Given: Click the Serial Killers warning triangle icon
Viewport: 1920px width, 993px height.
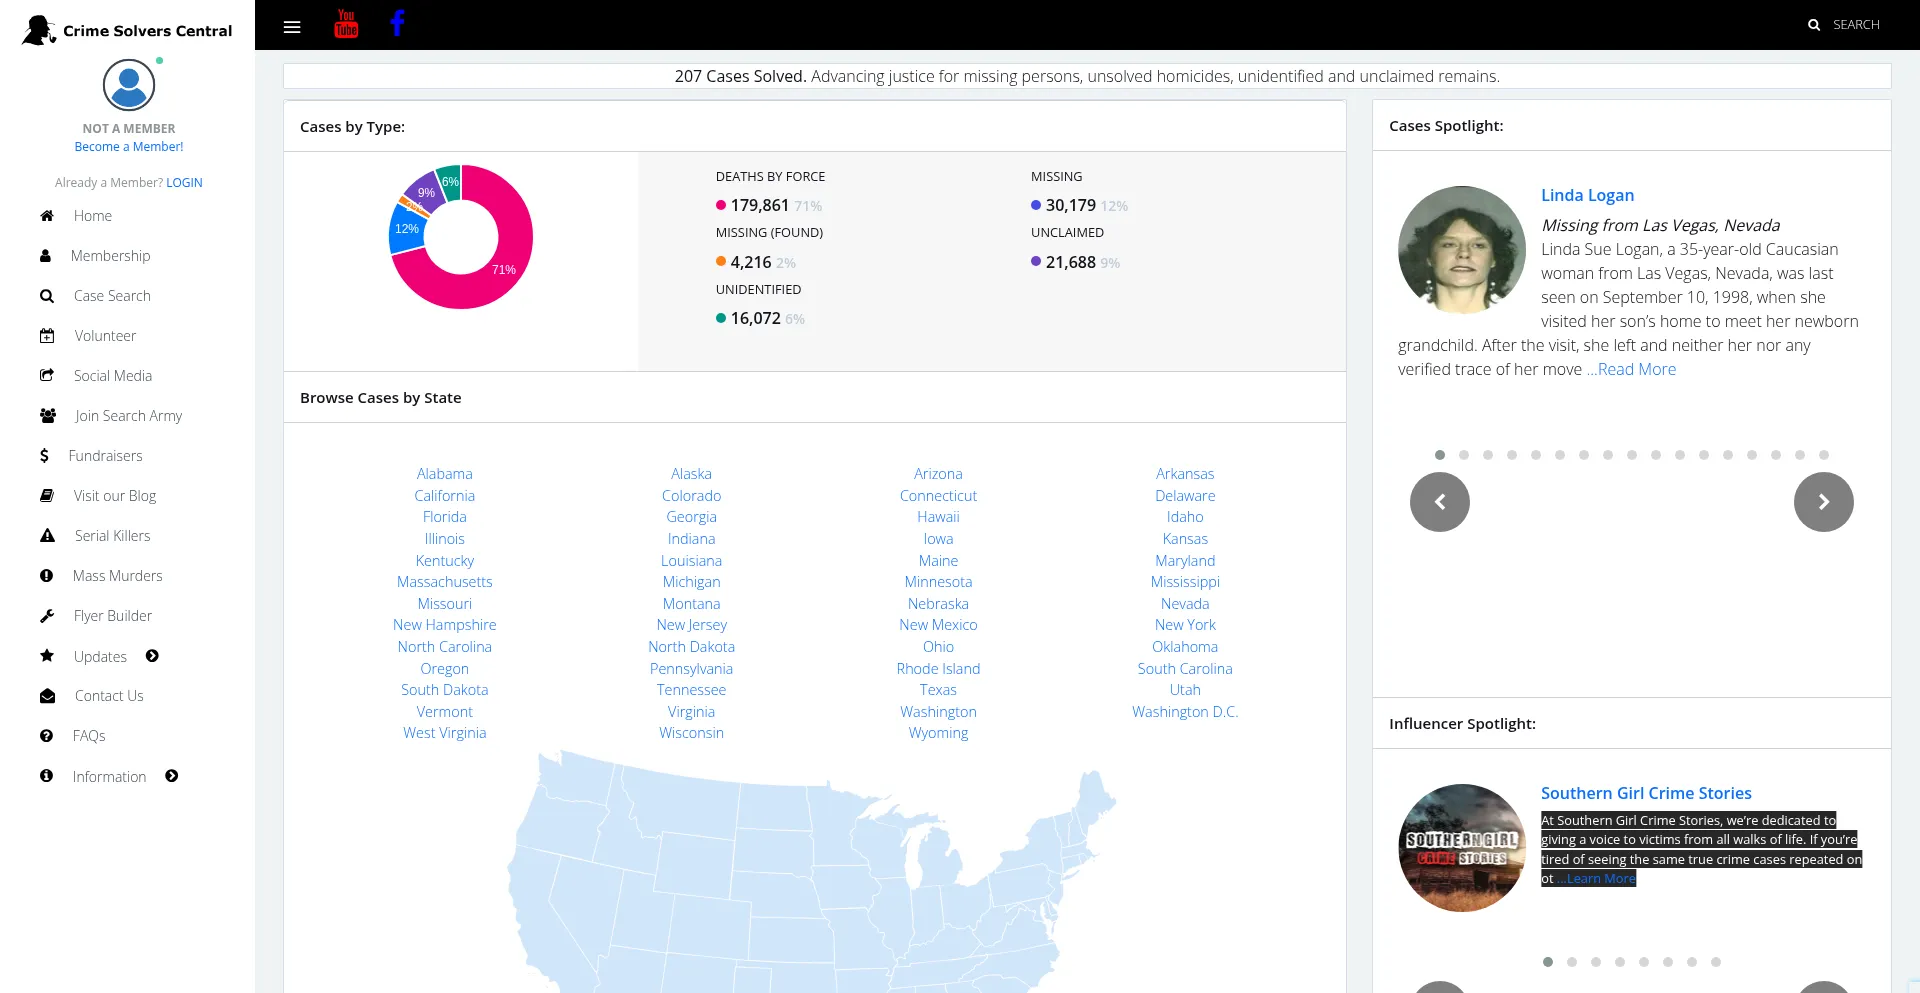Looking at the screenshot, I should click(47, 536).
